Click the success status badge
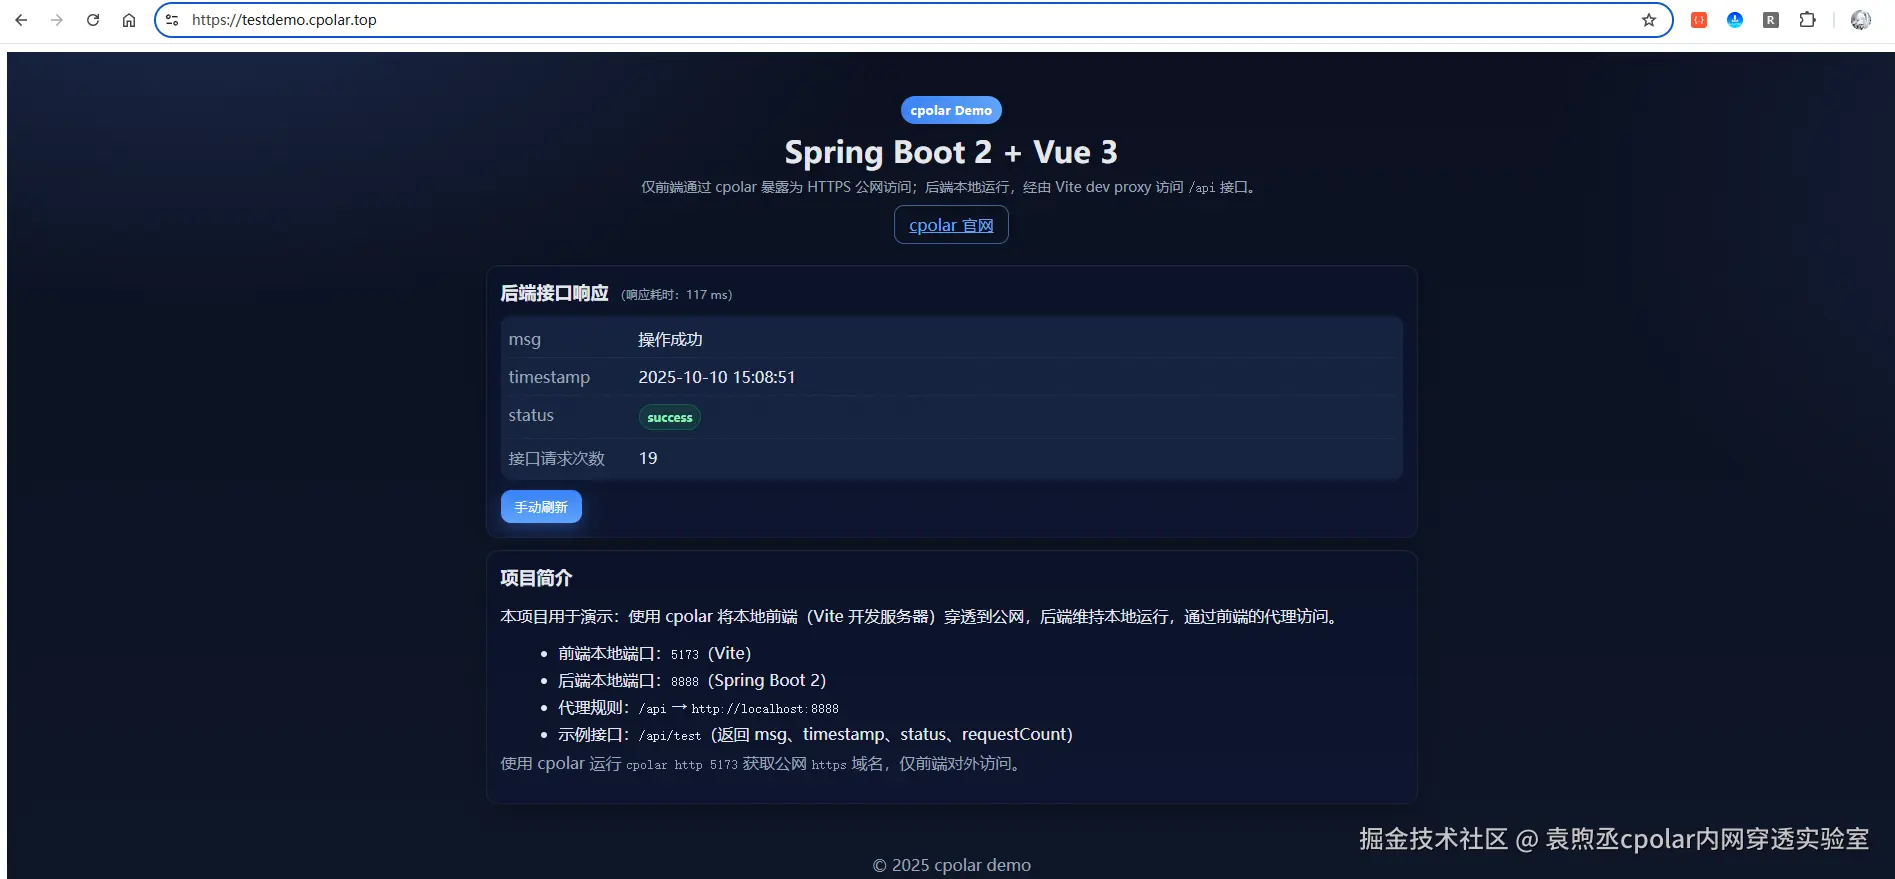 pyautogui.click(x=670, y=417)
